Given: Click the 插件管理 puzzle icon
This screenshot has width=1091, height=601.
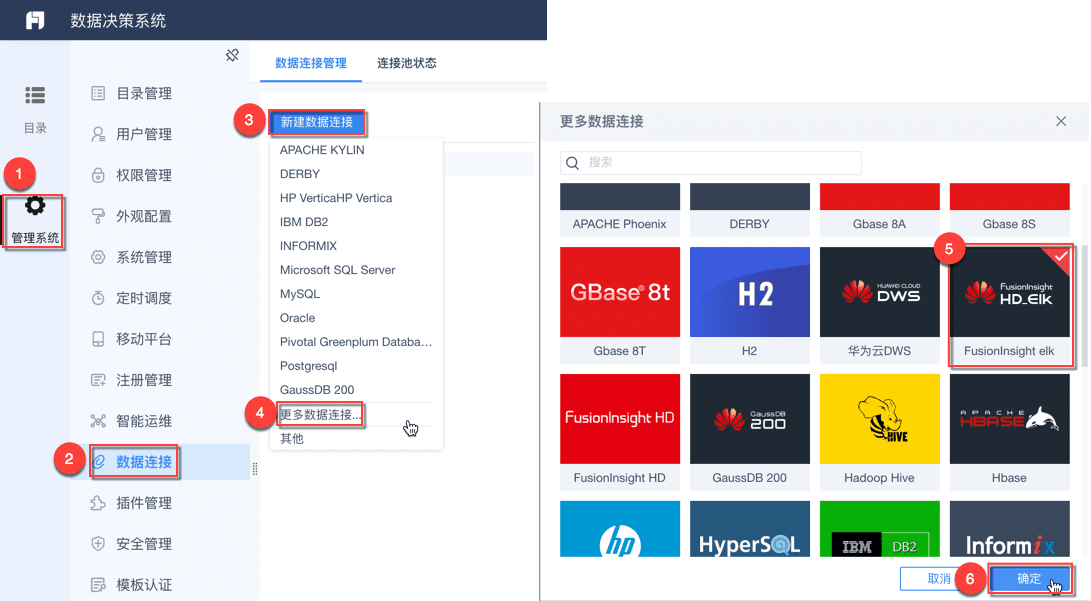Looking at the screenshot, I should 98,503.
